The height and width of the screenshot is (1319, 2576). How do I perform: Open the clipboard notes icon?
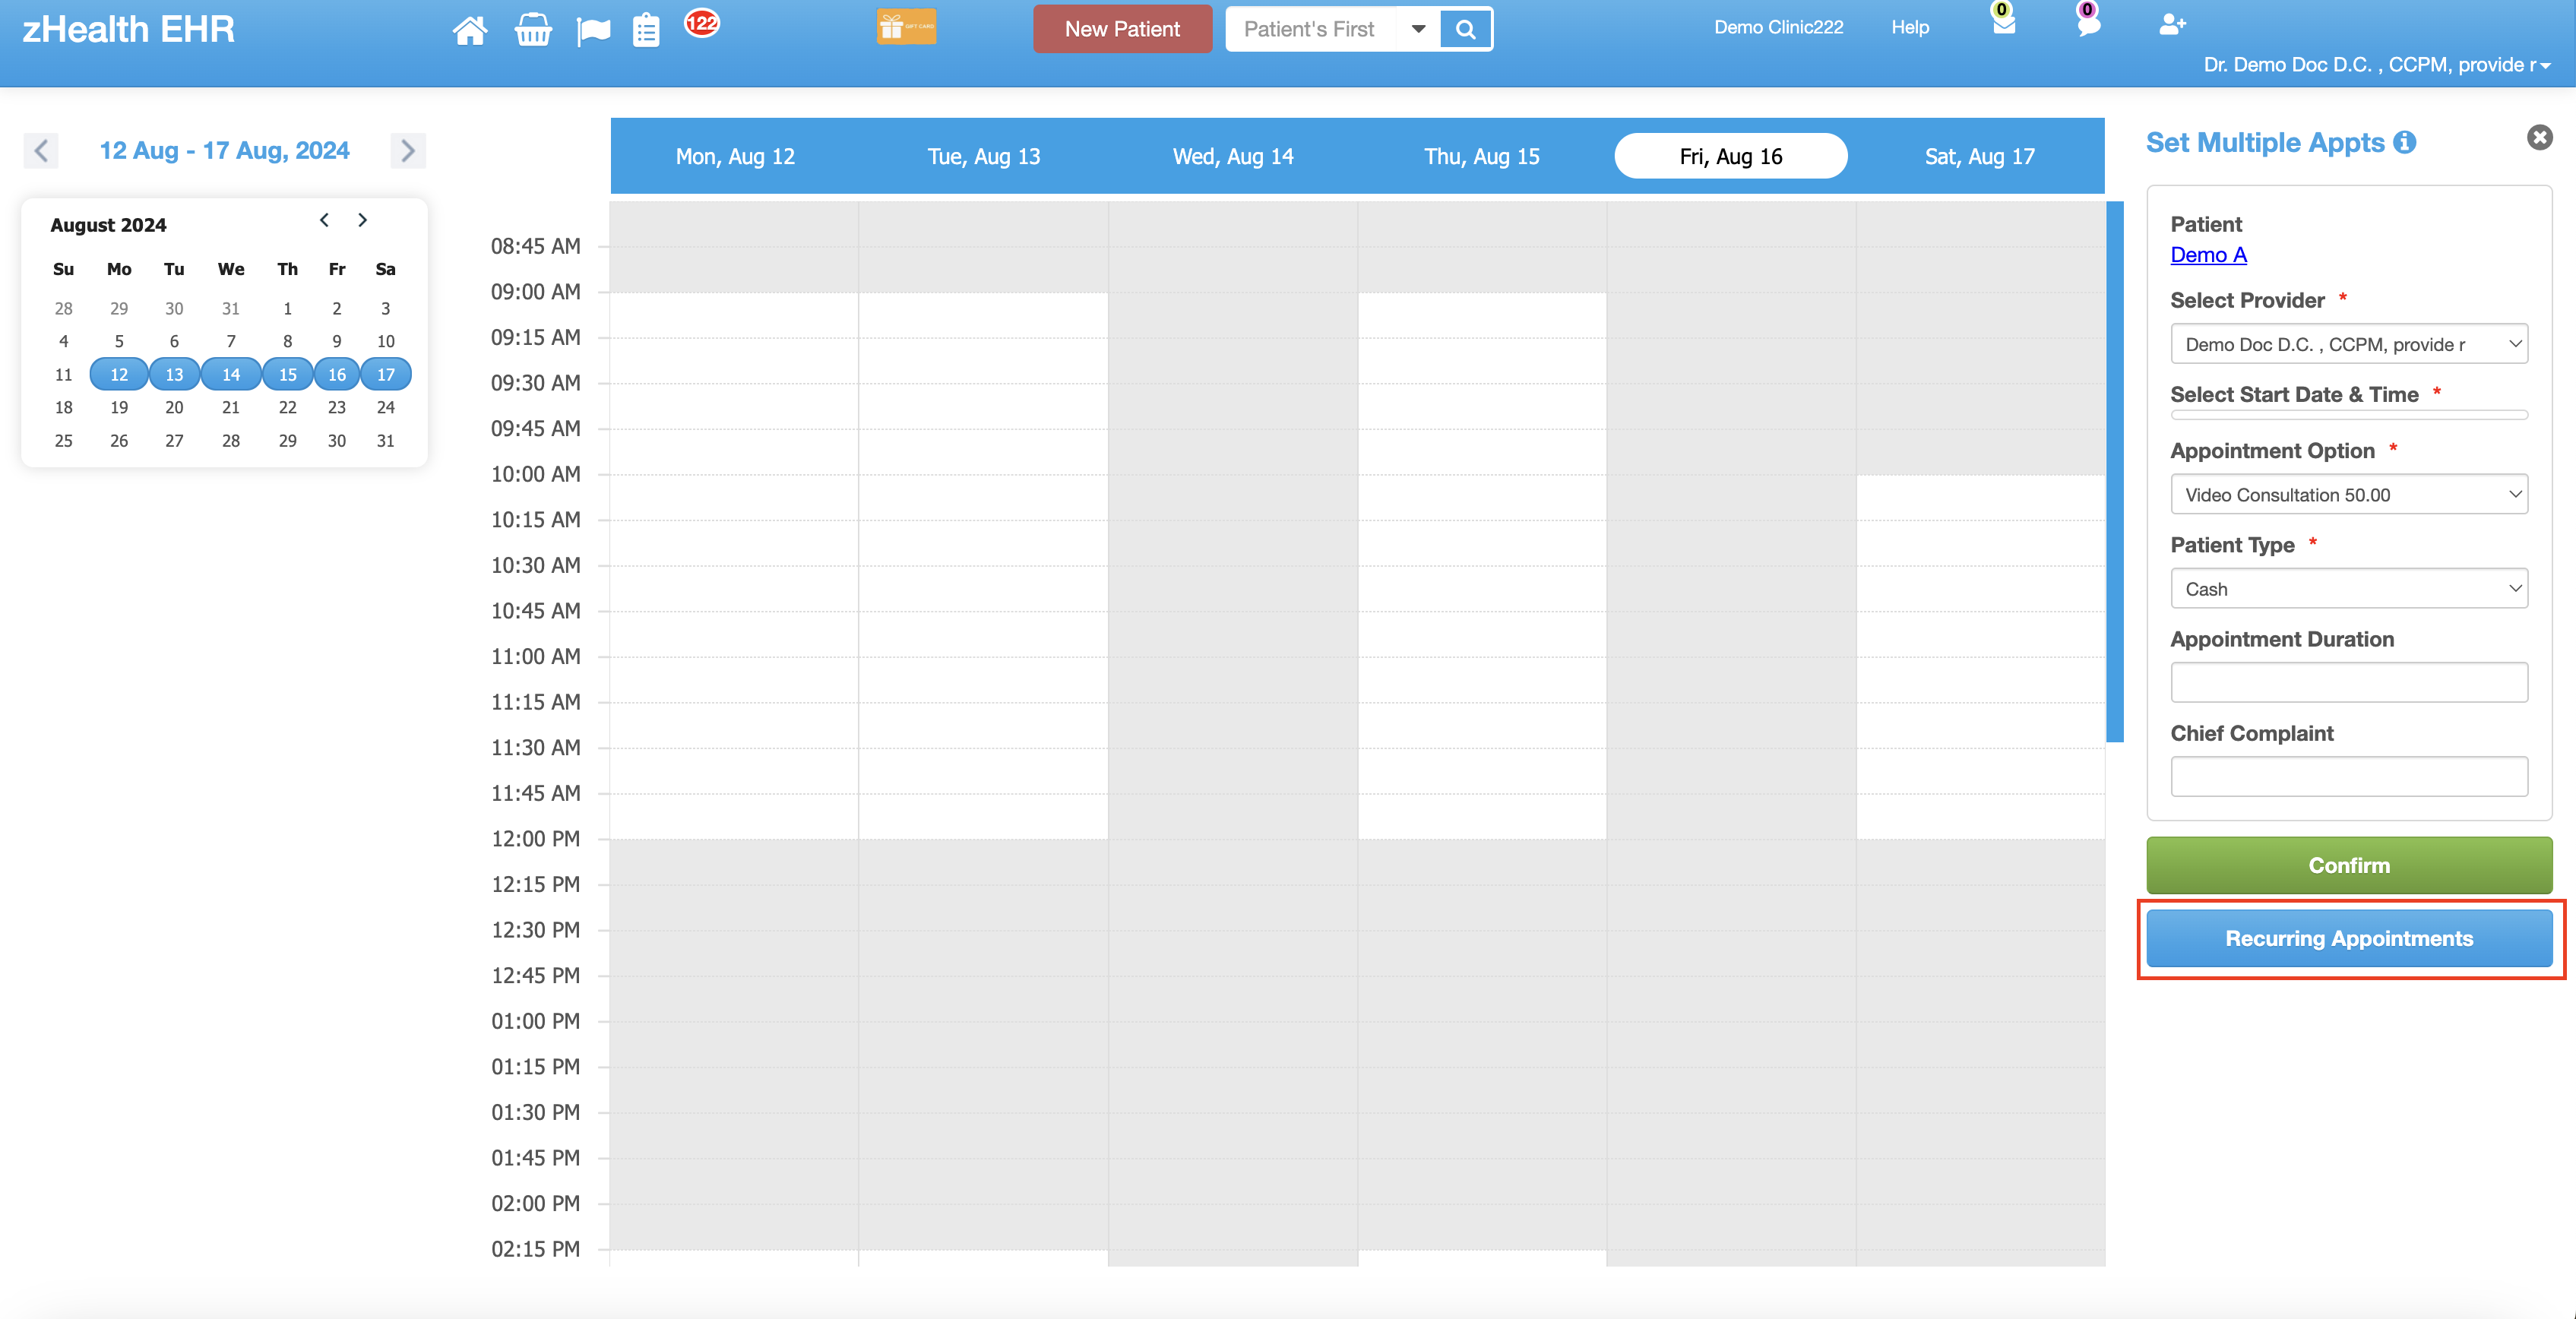[x=646, y=30]
